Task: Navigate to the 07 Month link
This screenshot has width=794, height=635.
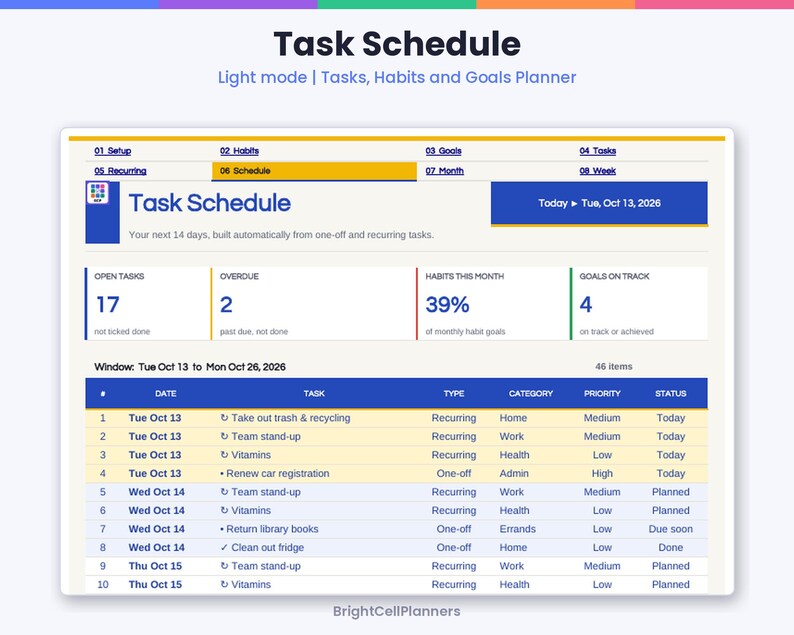Action: click(x=444, y=171)
